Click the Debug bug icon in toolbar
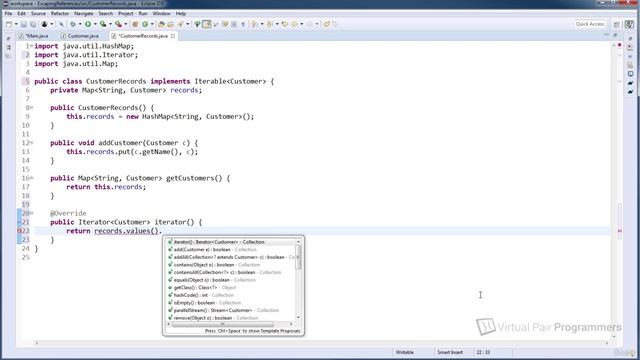 click(x=73, y=24)
